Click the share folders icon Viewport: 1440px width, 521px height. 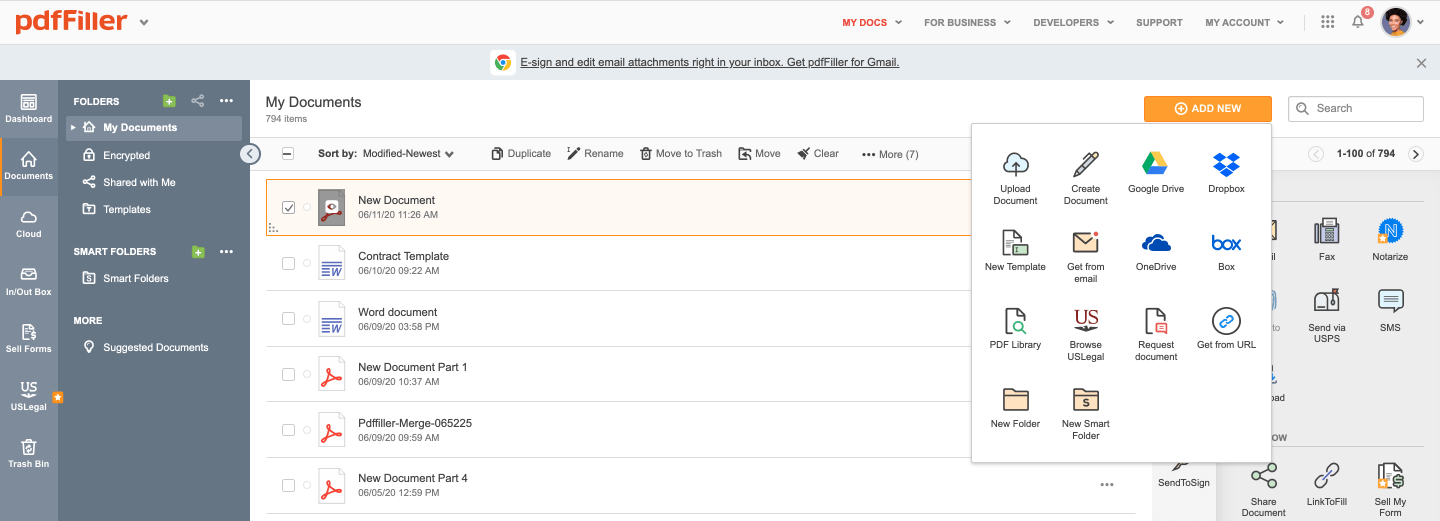[x=198, y=101]
